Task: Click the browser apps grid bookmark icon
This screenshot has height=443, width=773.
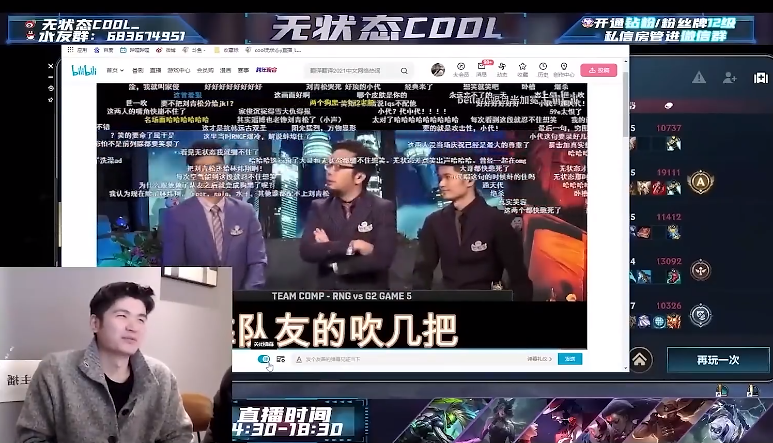Action: click(x=70, y=50)
